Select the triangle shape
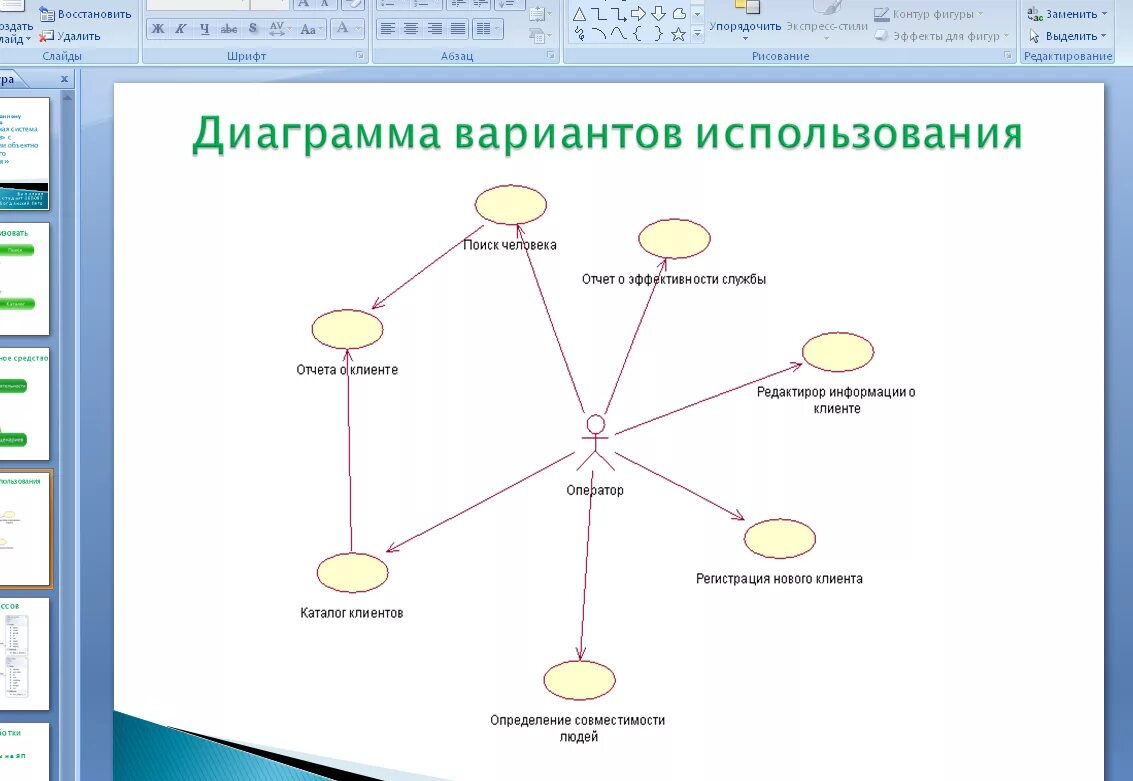Image resolution: width=1133 pixels, height=781 pixels. coord(580,14)
